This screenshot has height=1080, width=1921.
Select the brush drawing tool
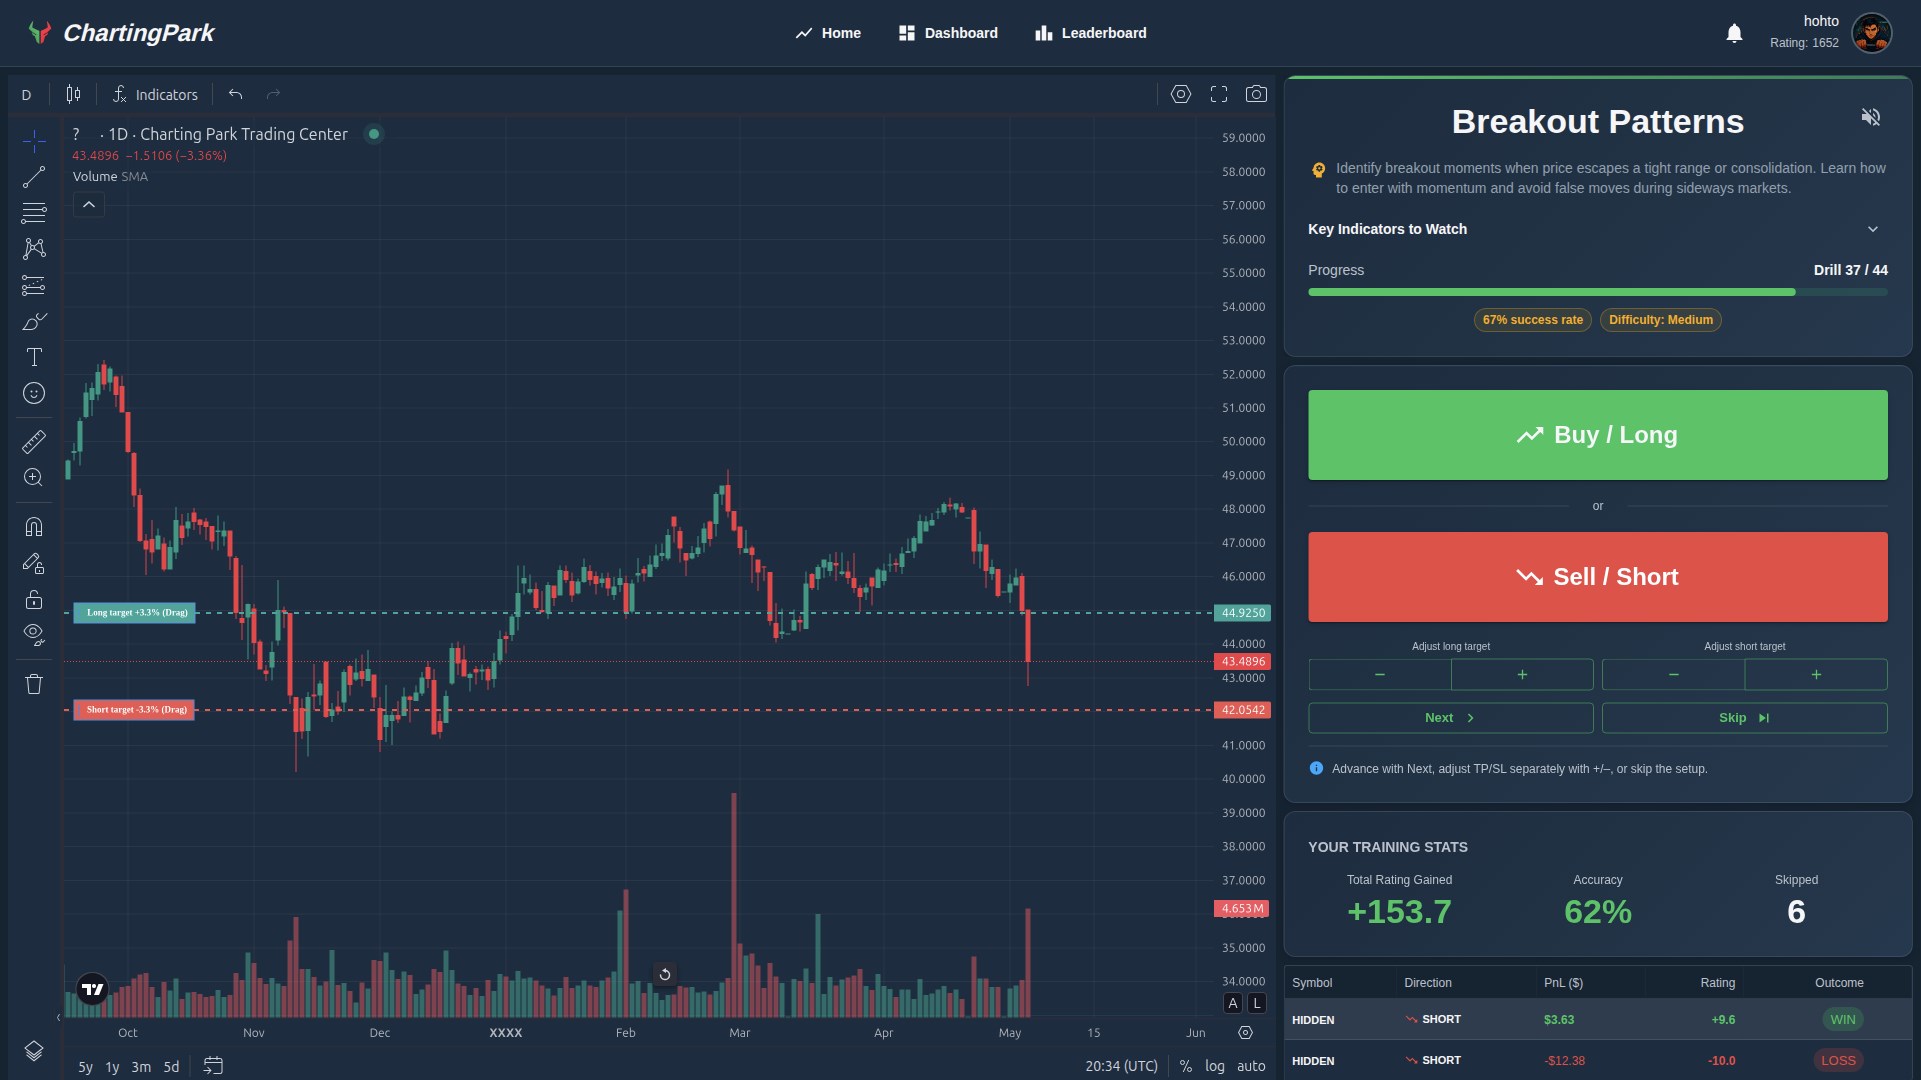(x=34, y=321)
